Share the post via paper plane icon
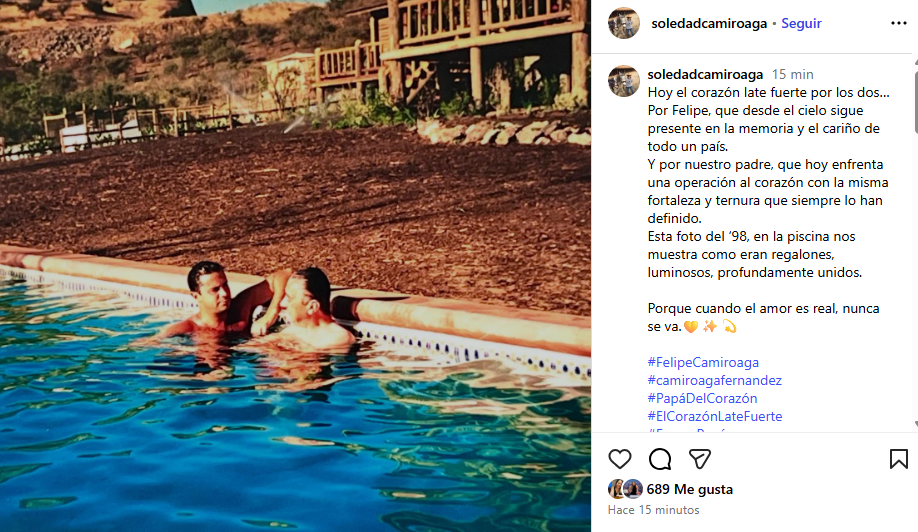Viewport: 918px width, 532px height. 700,459
